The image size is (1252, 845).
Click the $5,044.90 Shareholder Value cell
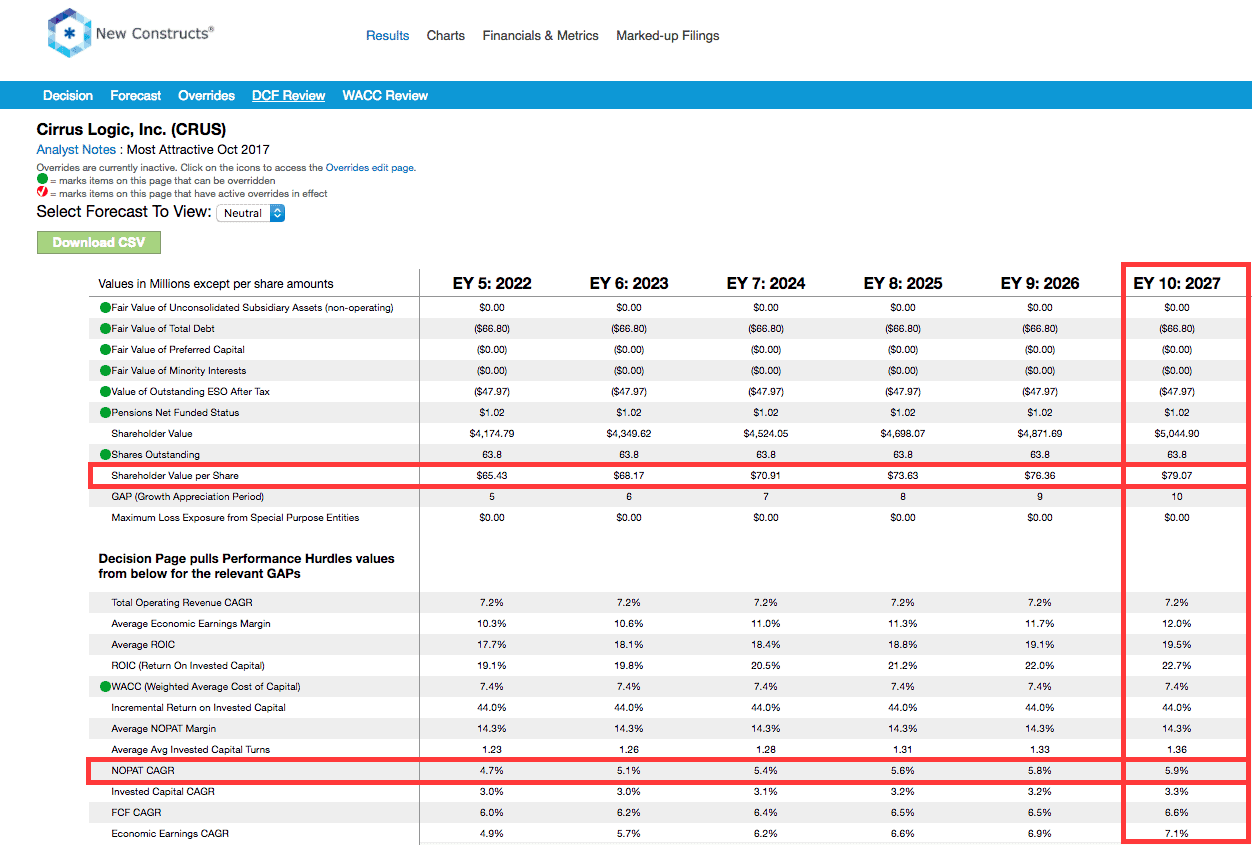tap(1176, 434)
